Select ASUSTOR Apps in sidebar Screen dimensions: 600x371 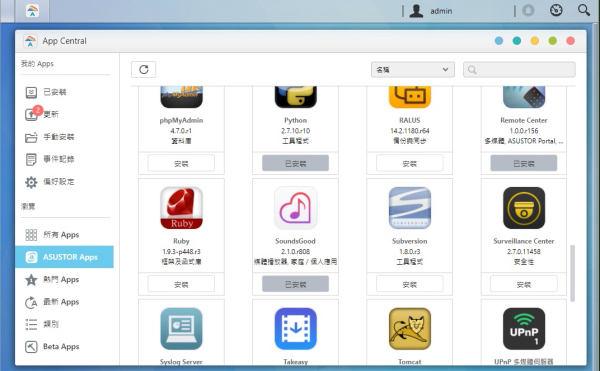click(64, 257)
